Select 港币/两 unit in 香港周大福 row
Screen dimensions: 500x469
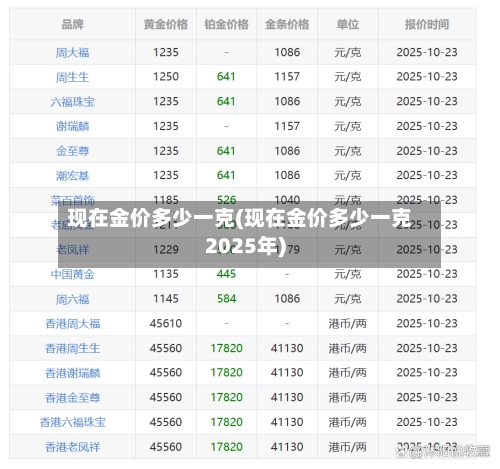point(348,324)
